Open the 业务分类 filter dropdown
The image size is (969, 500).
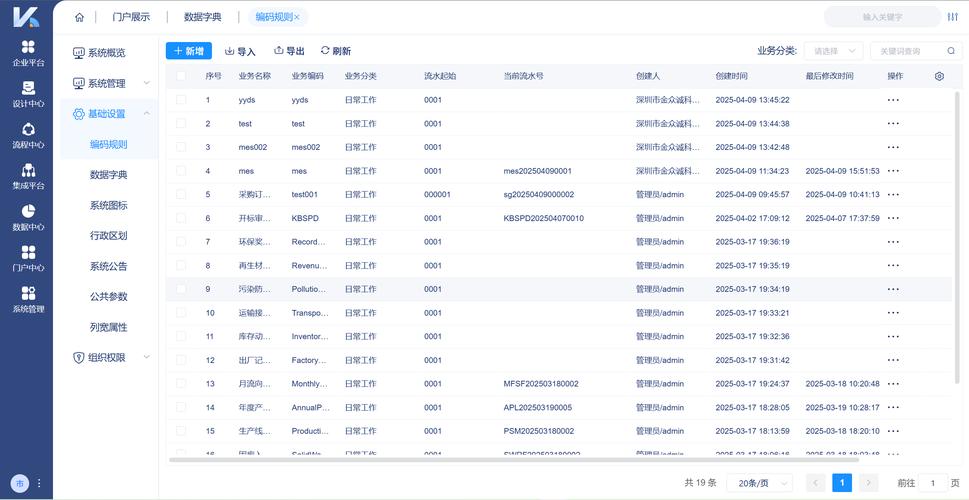click(x=833, y=51)
